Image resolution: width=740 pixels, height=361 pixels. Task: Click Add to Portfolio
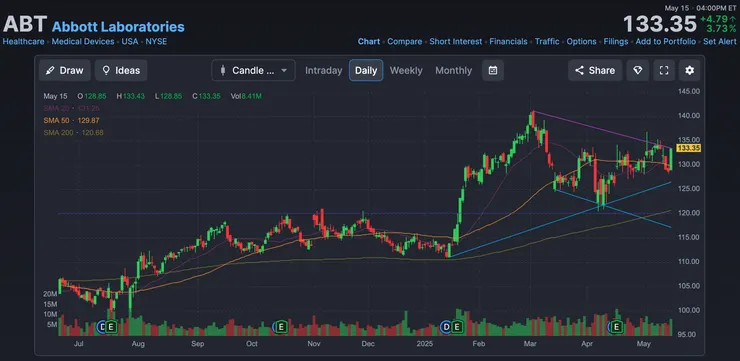point(665,42)
